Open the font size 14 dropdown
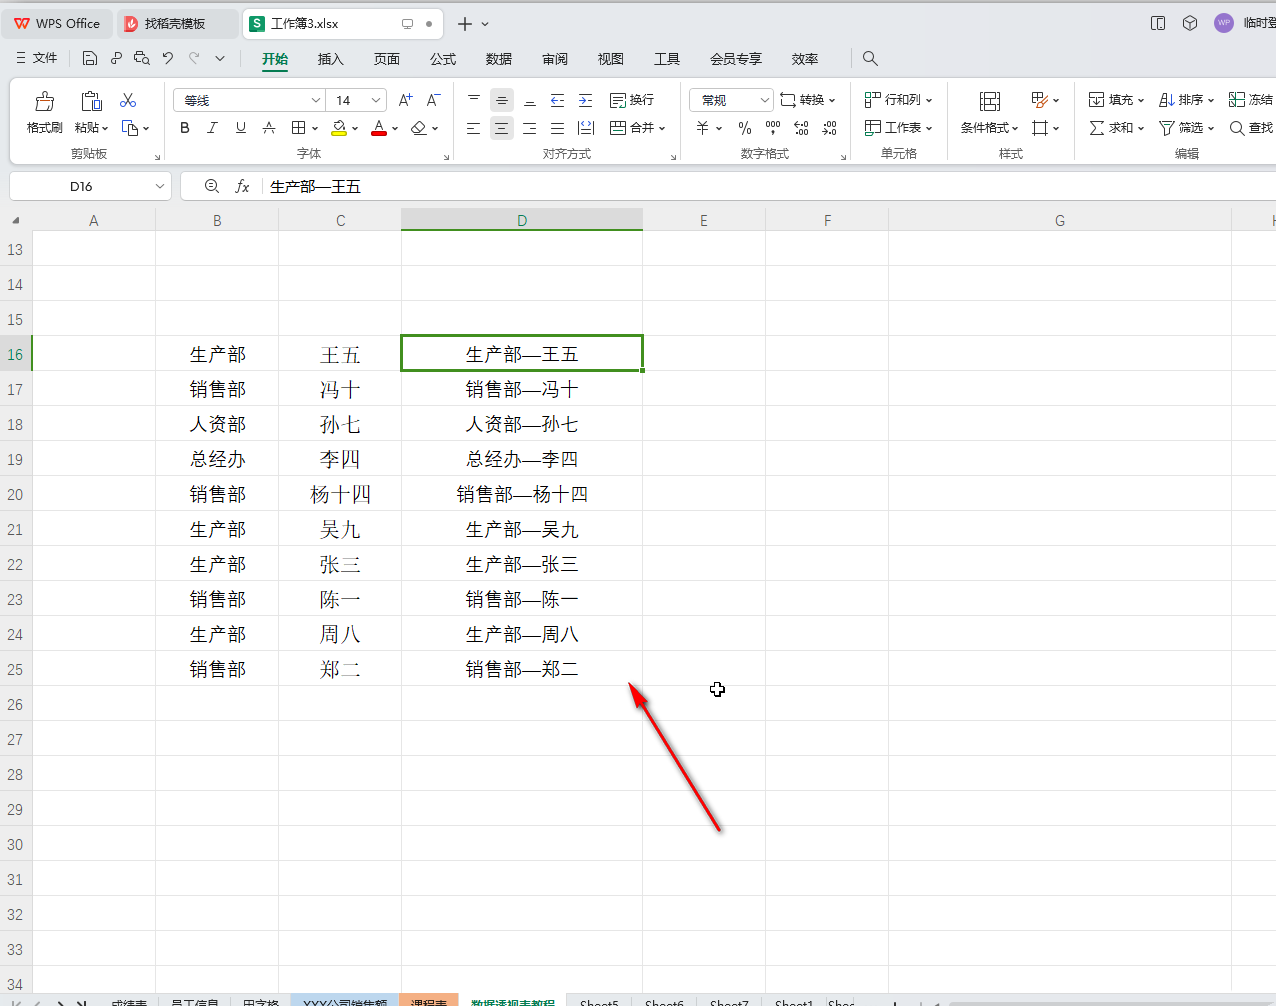The height and width of the screenshot is (1006, 1276). click(376, 100)
